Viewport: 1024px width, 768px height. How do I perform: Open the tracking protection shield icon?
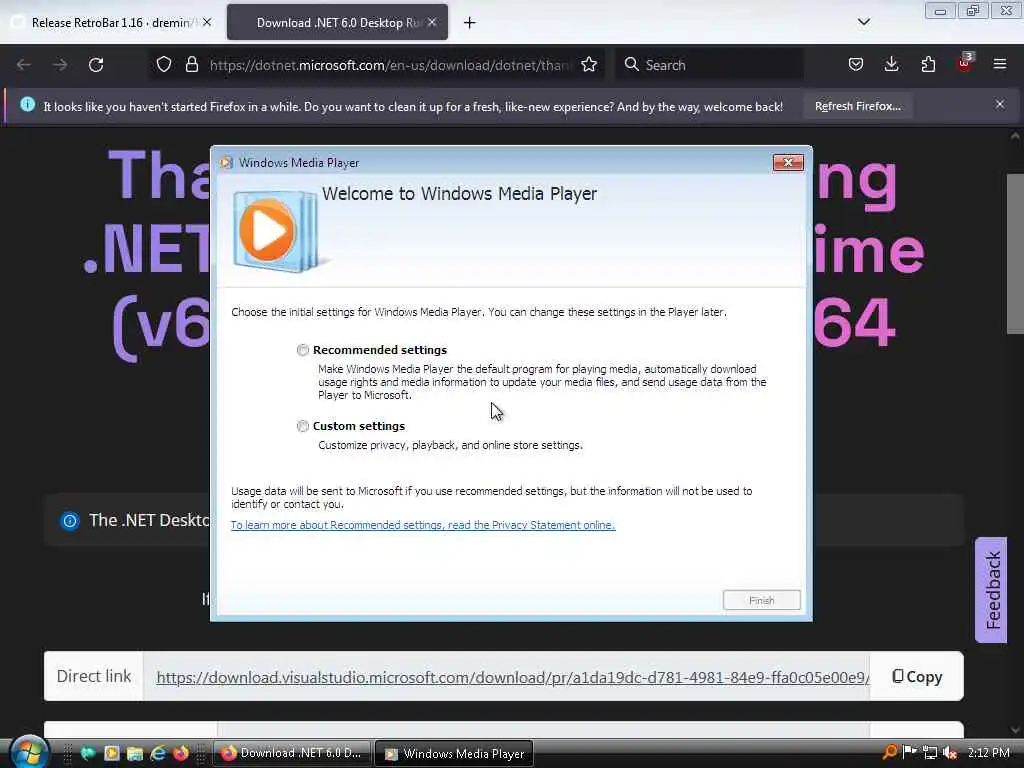tap(164, 65)
